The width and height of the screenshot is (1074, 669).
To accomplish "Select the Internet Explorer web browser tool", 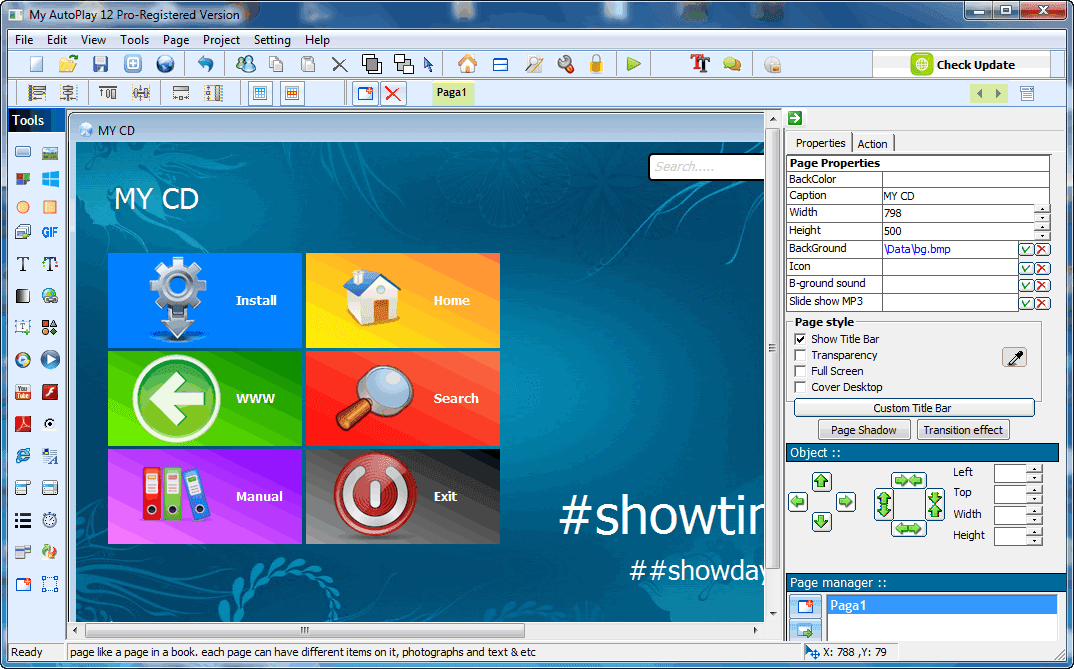I will 23,455.
